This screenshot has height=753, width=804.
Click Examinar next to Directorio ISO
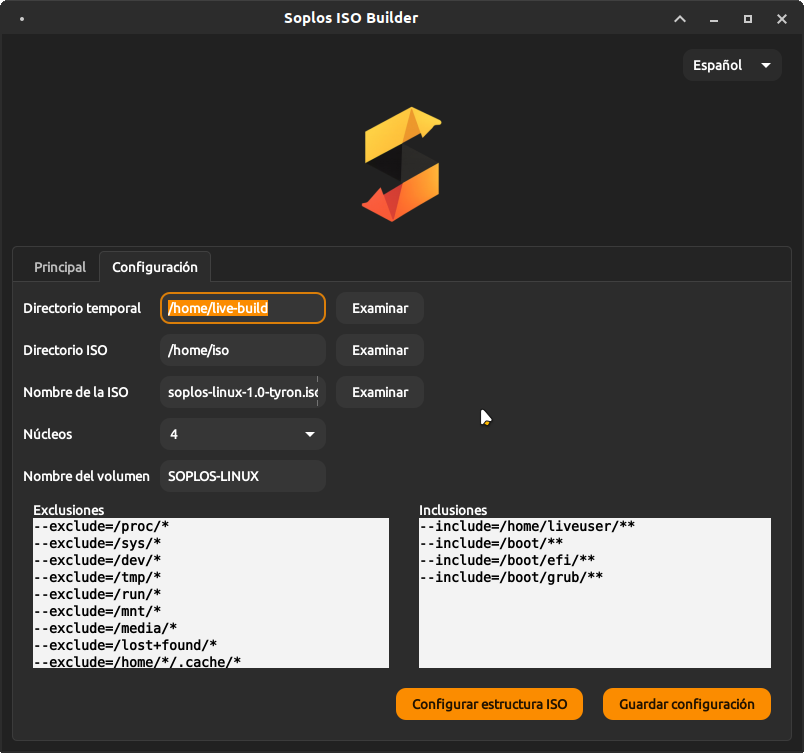click(x=380, y=350)
